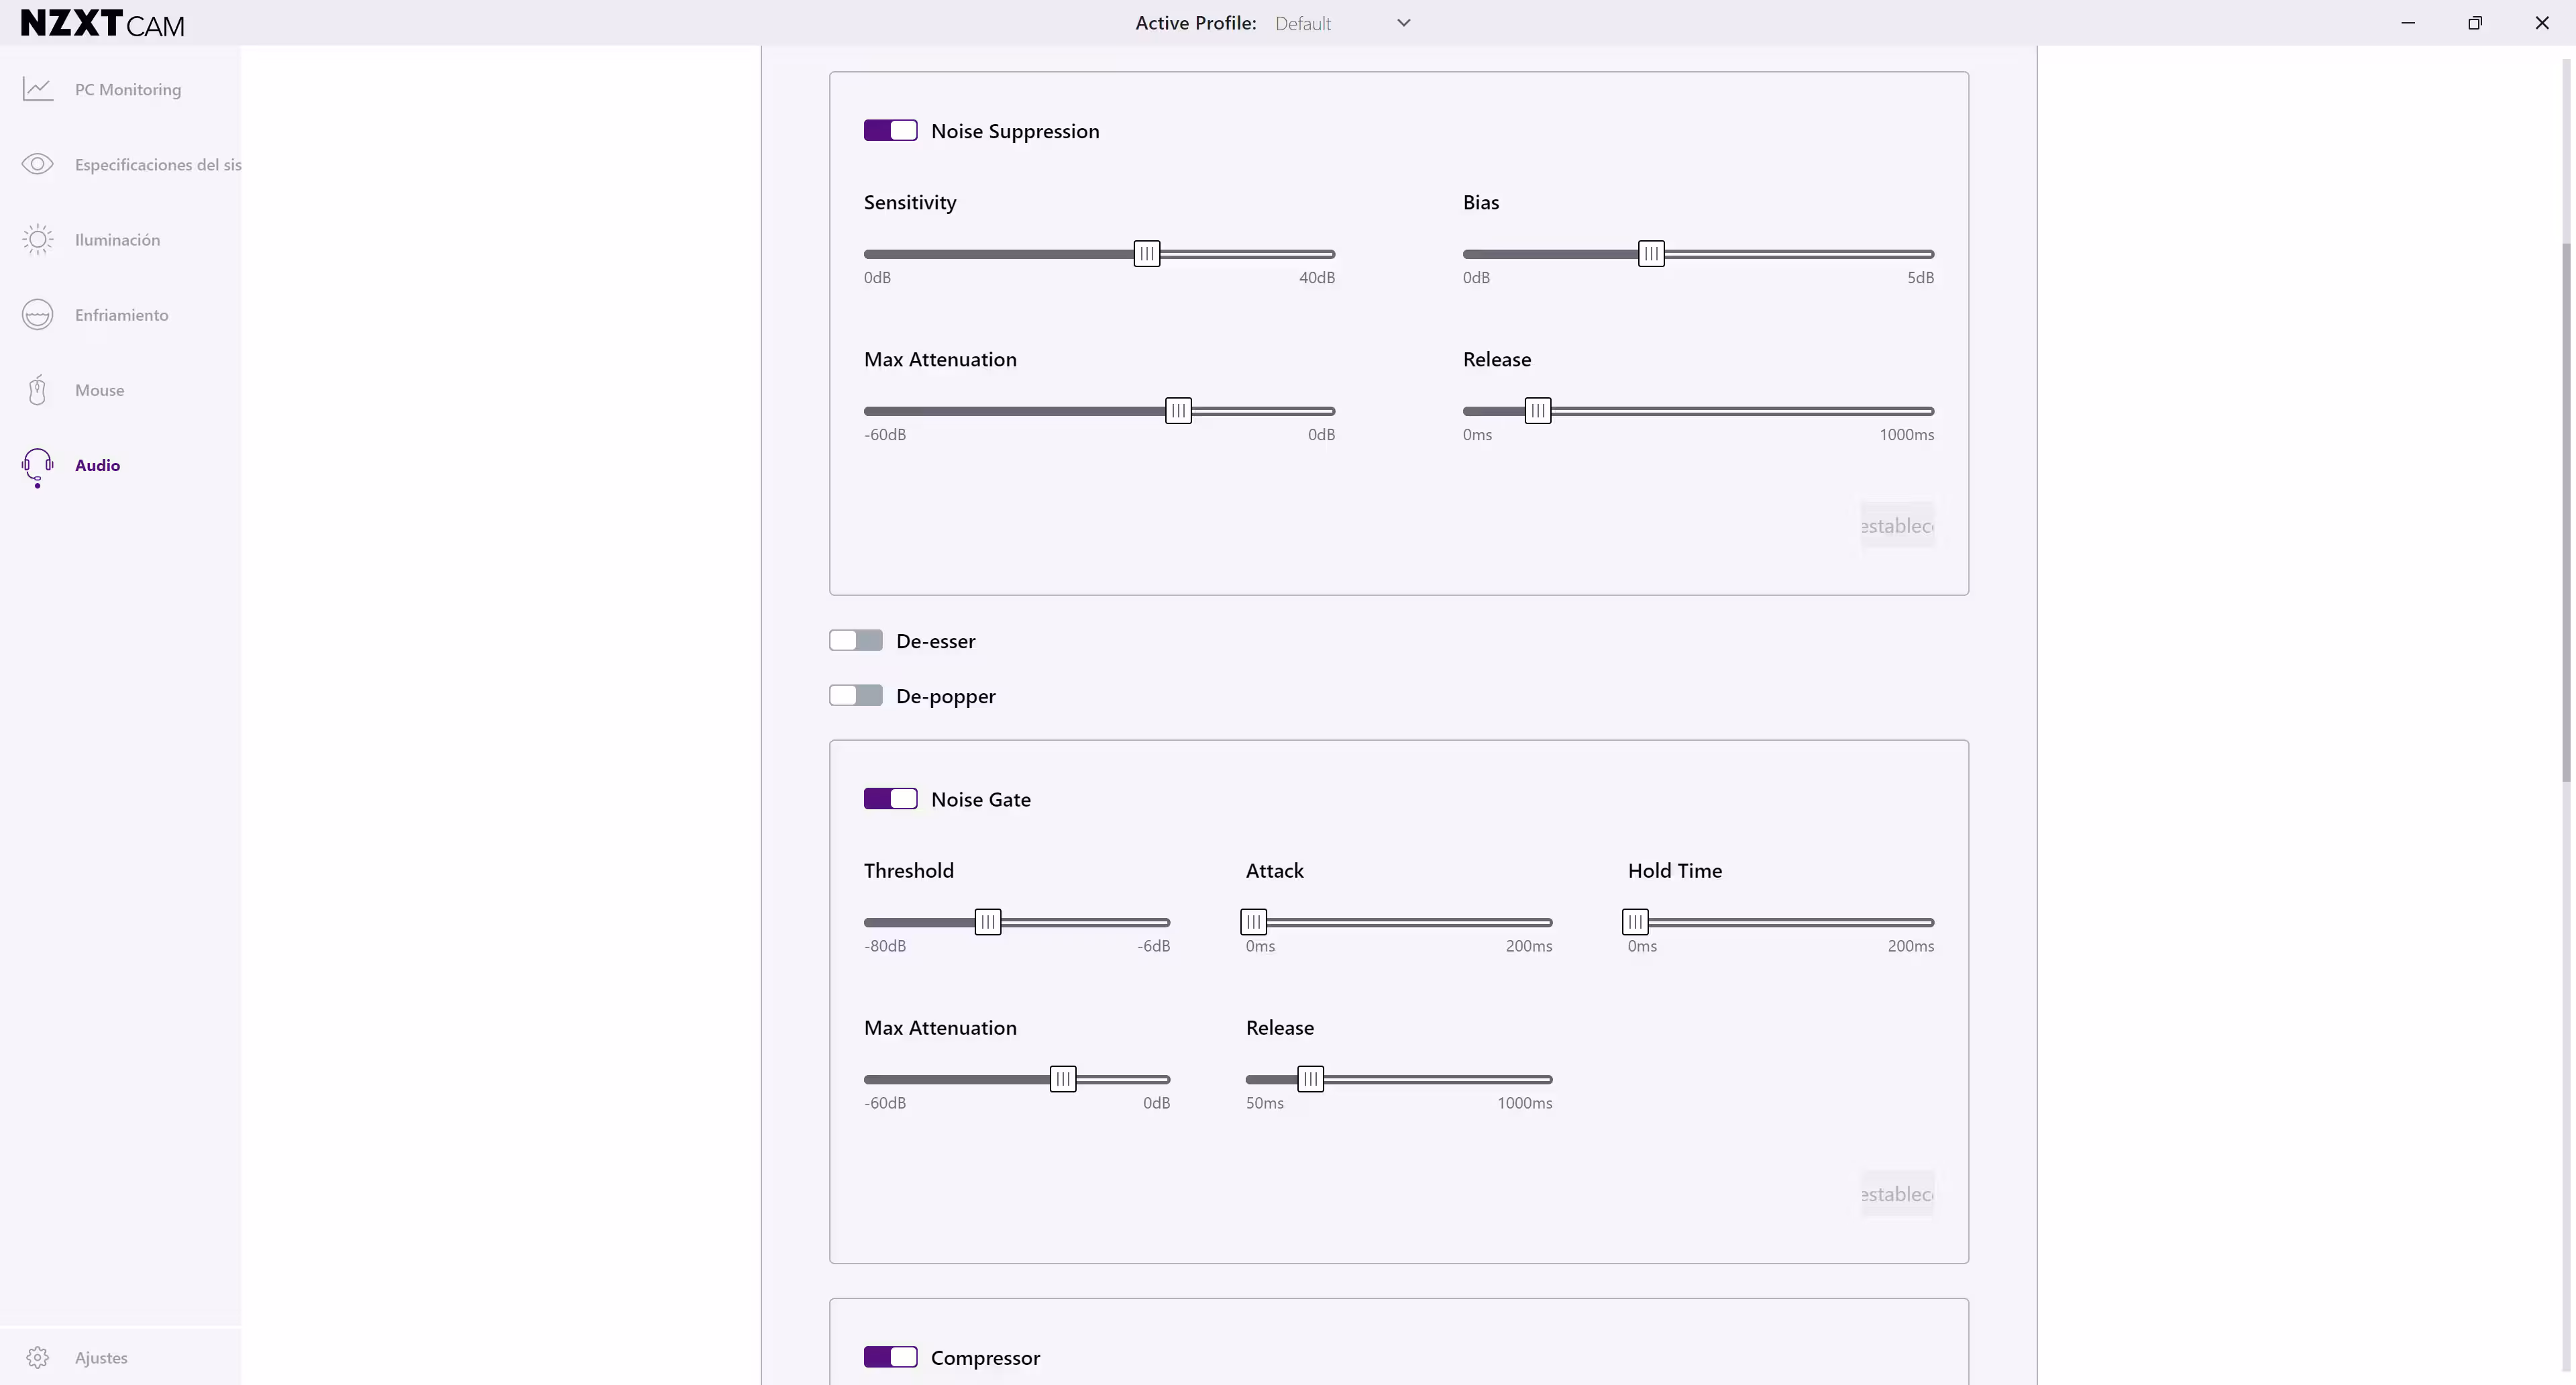Click the Noise Suppression reset button
The height and width of the screenshot is (1385, 2576).
tap(1897, 526)
